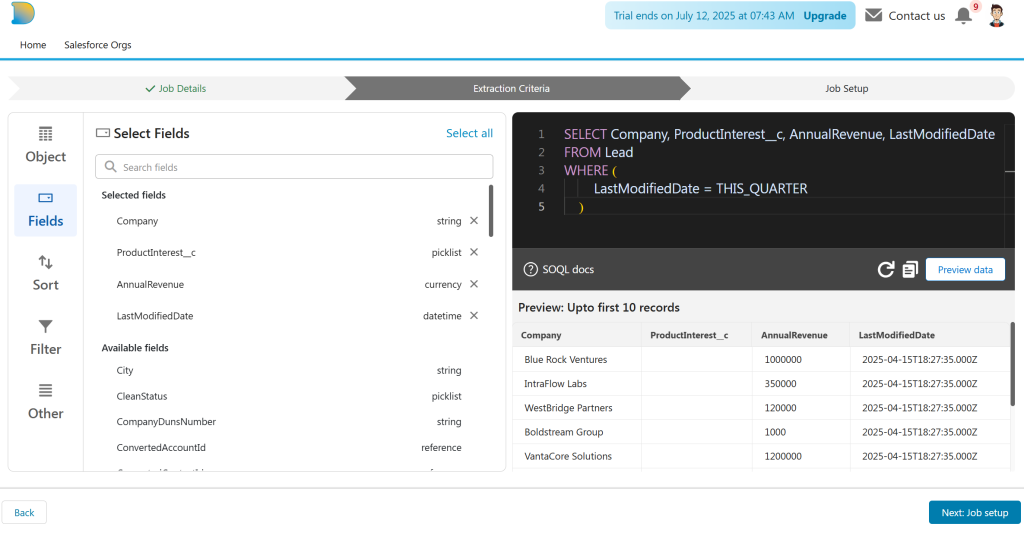Viewport: 1024px width, 533px height.
Task: Remove ProductInterest__c from selected fields
Action: tap(474, 253)
